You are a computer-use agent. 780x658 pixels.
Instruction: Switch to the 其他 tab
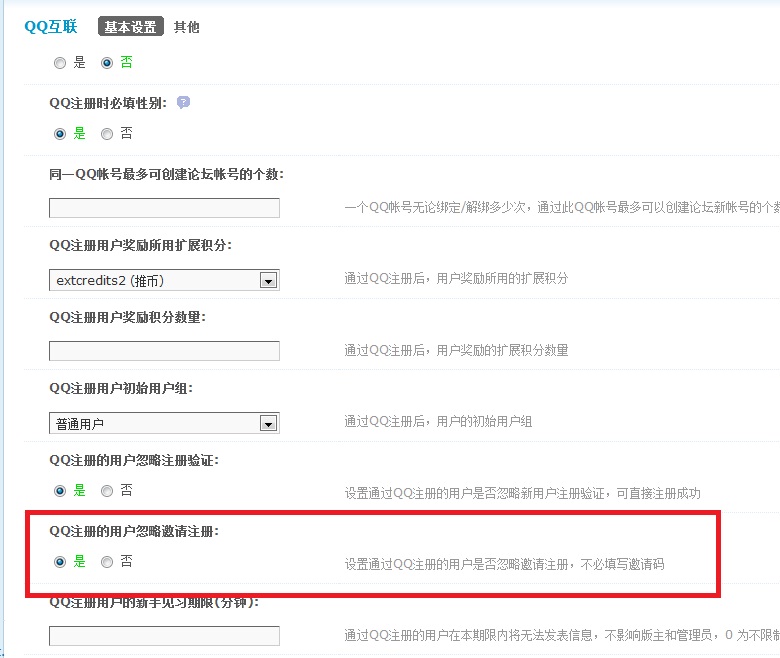coord(187,27)
